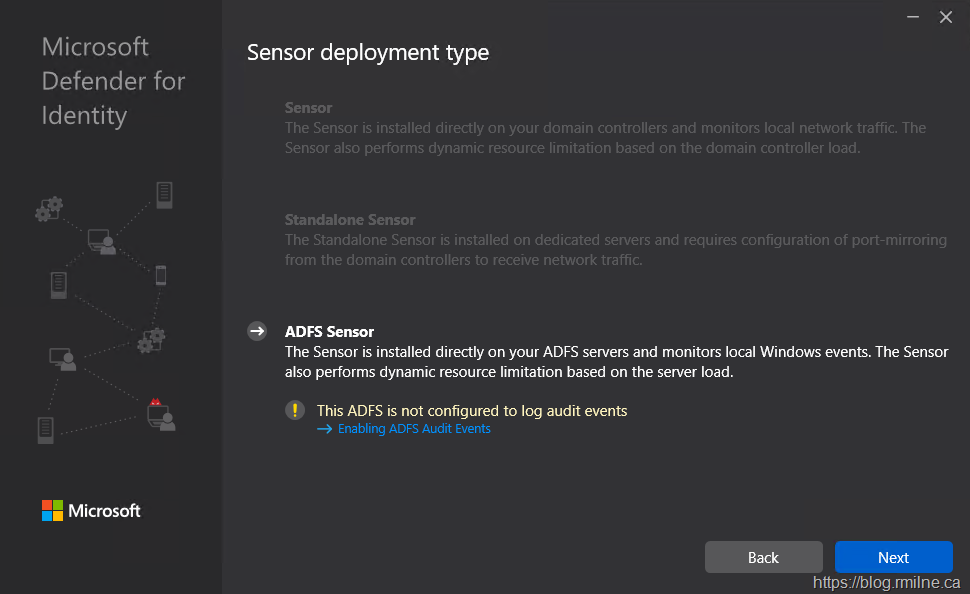Click the bottom-left server icon in diagram

(x=45, y=430)
